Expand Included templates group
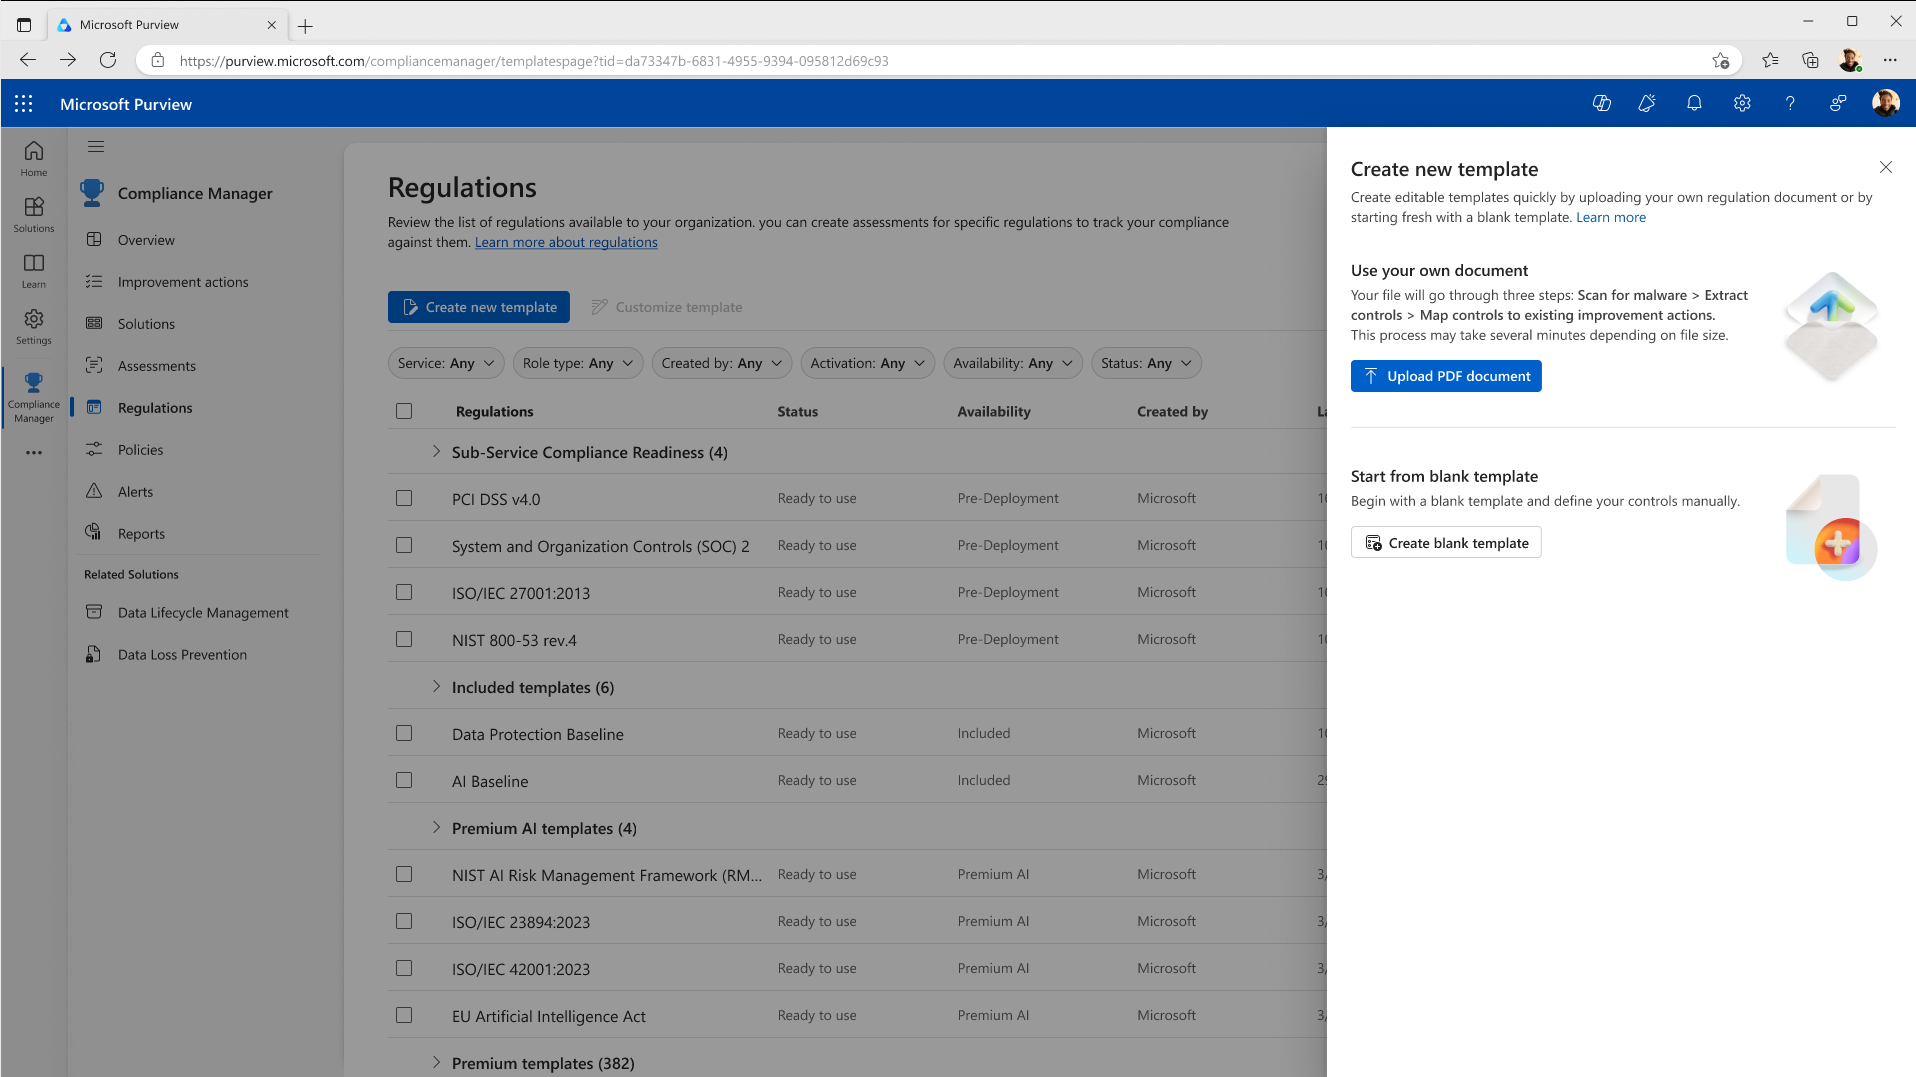The width and height of the screenshot is (1916, 1077). 436,687
